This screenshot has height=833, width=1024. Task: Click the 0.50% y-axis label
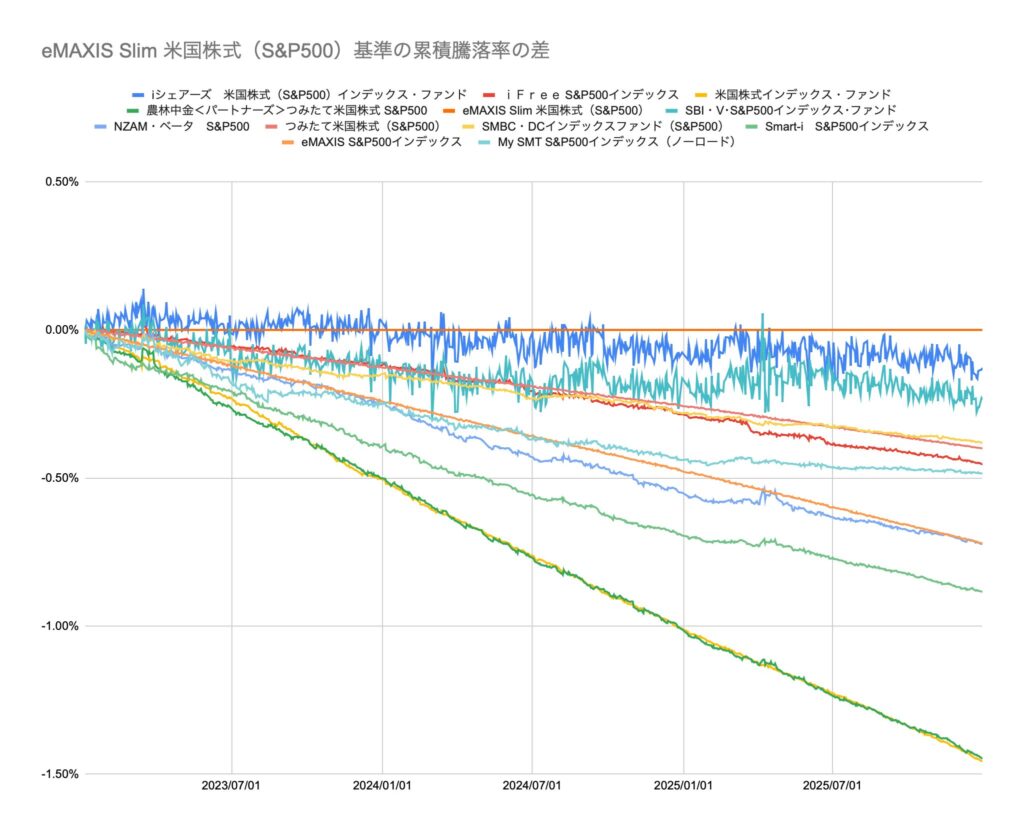tap(60, 182)
